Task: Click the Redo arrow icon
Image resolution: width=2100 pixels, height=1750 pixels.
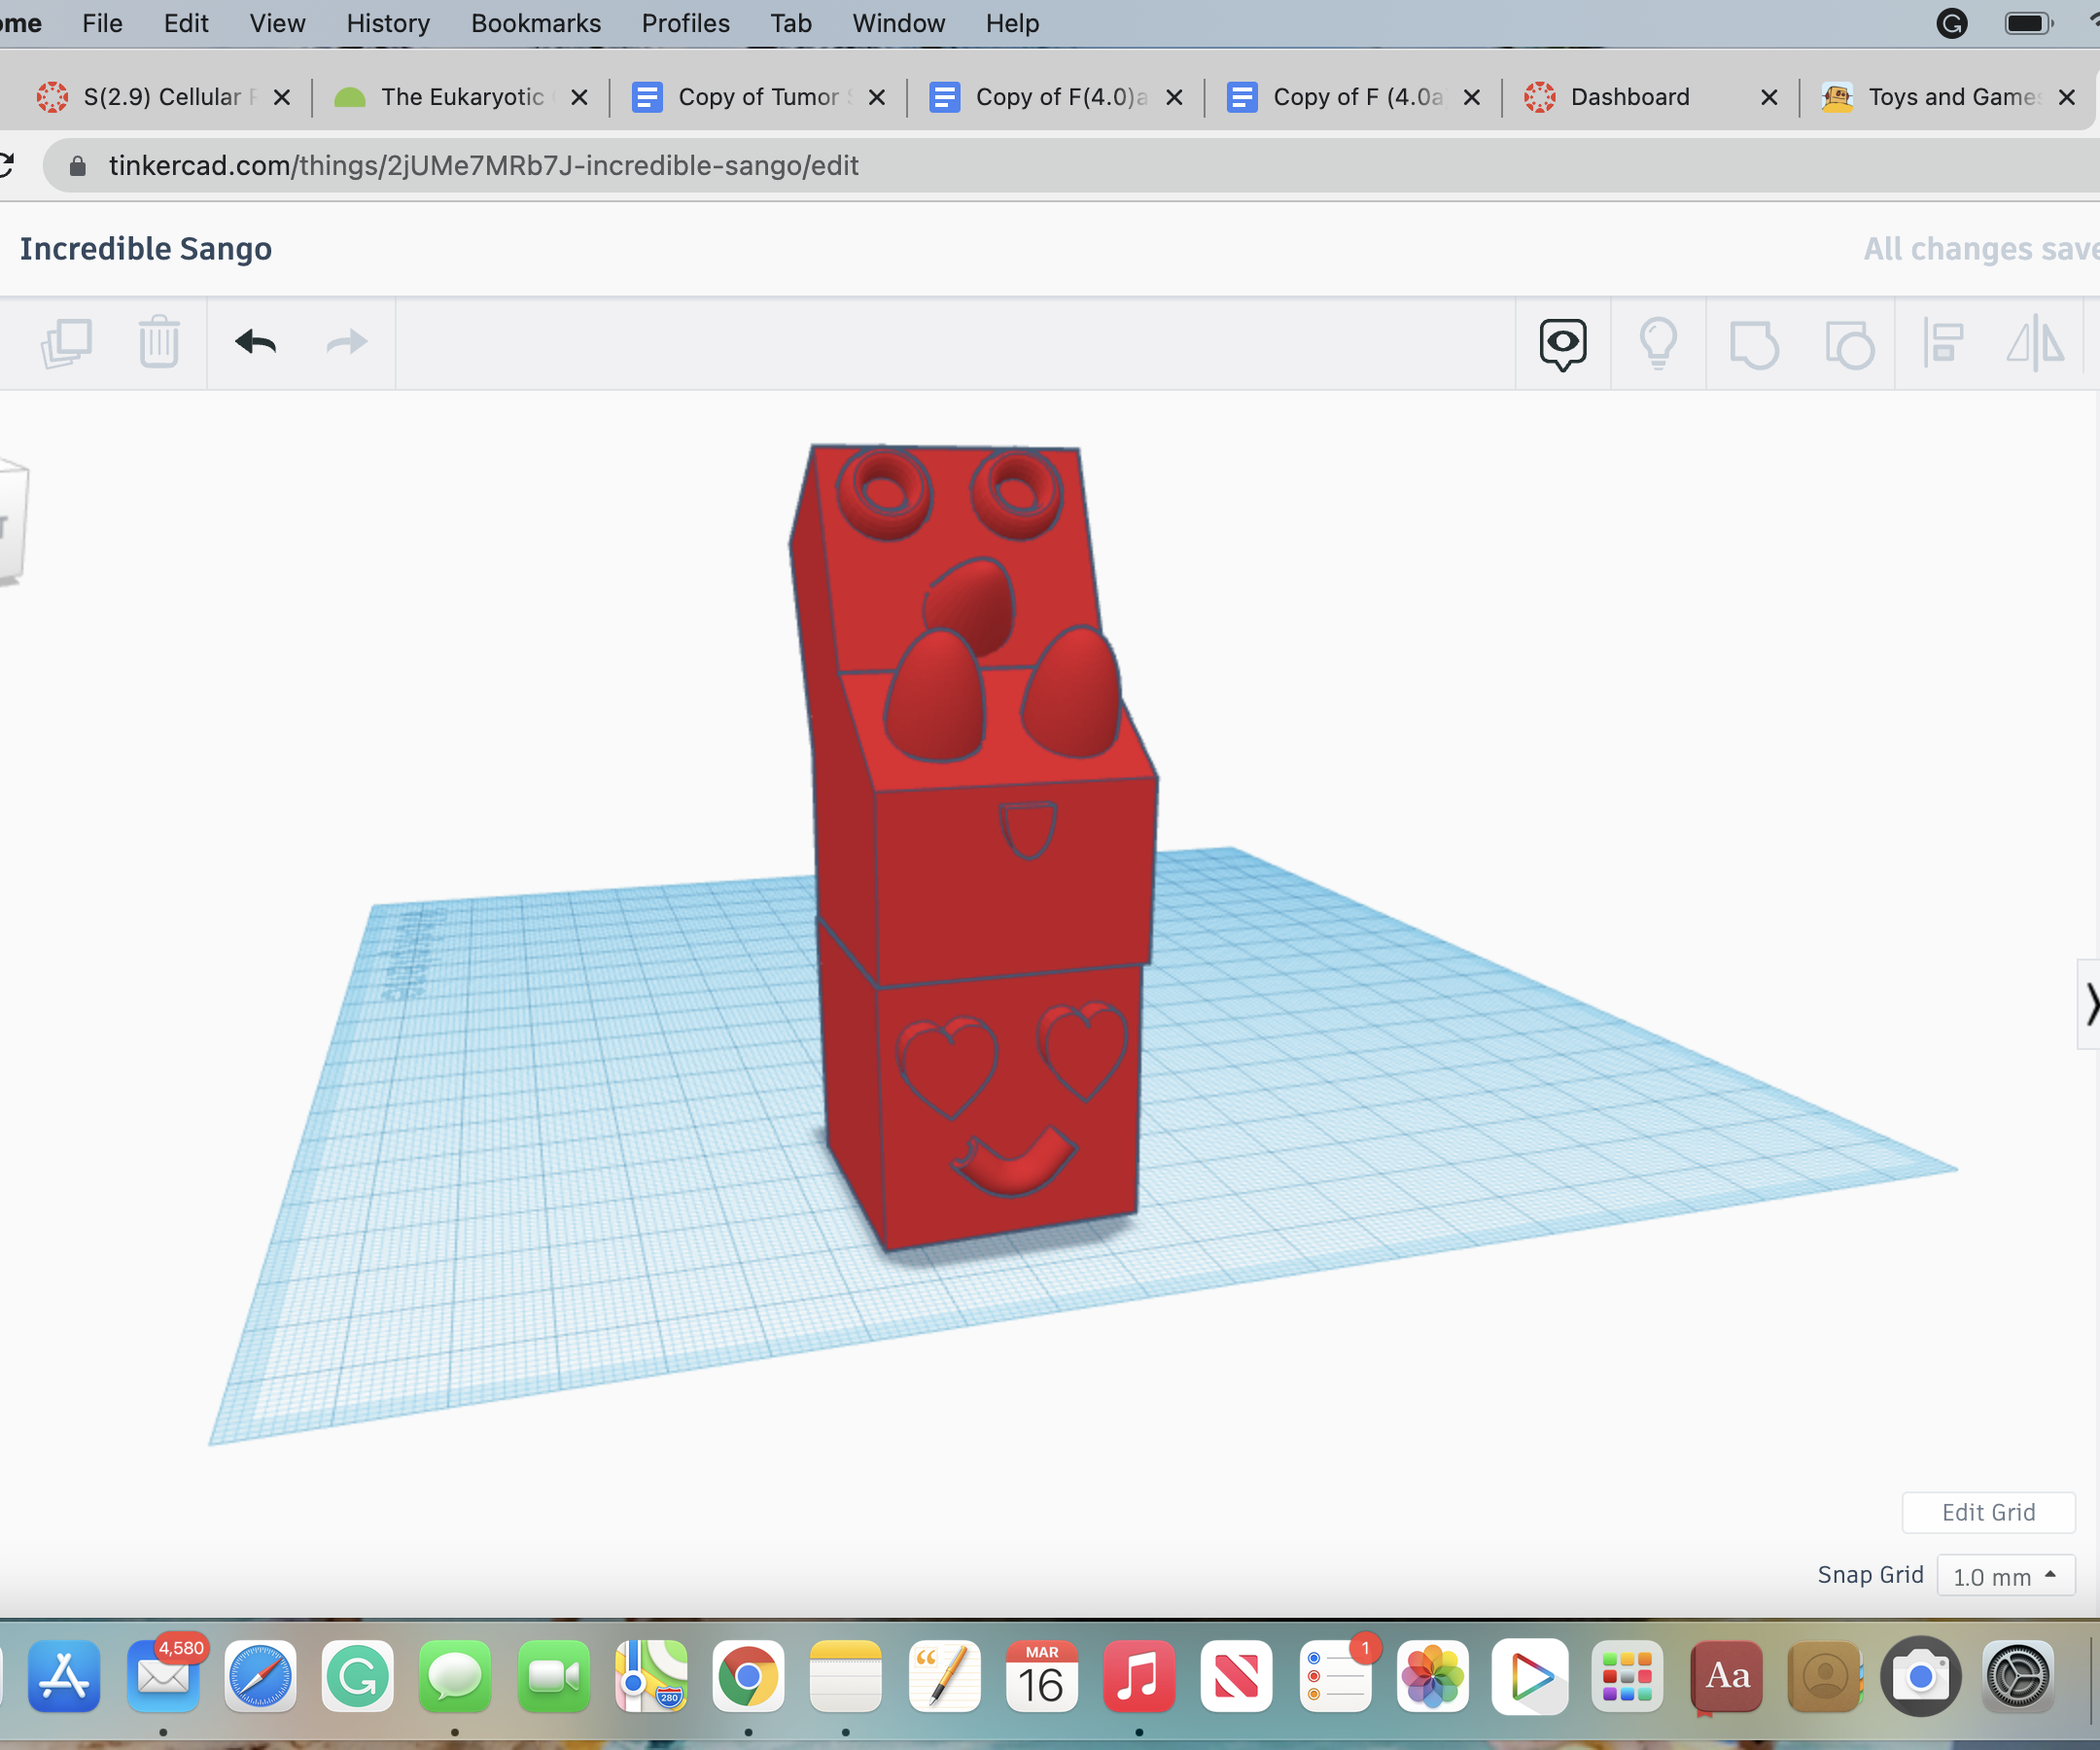Action: (344, 343)
